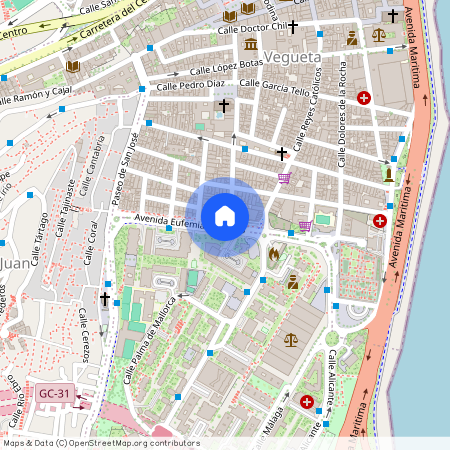Click the GC-31 road shield
This screenshot has width=450, height=450.
click(54, 393)
